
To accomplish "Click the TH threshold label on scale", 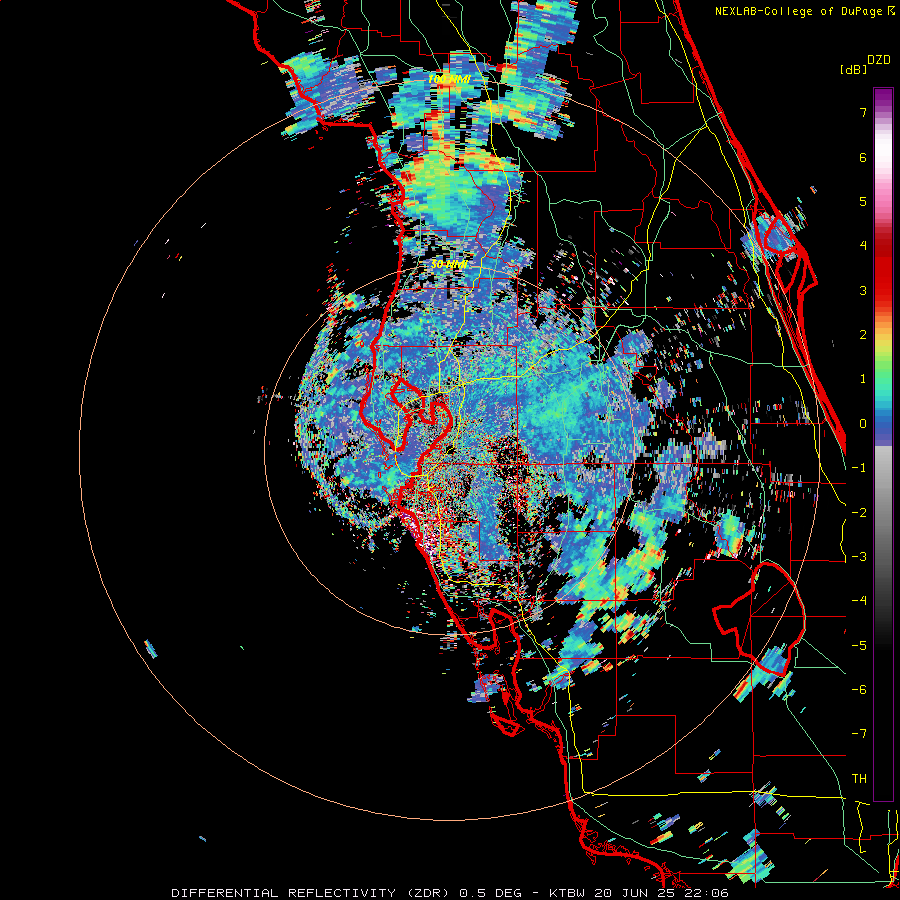I will click(859, 779).
